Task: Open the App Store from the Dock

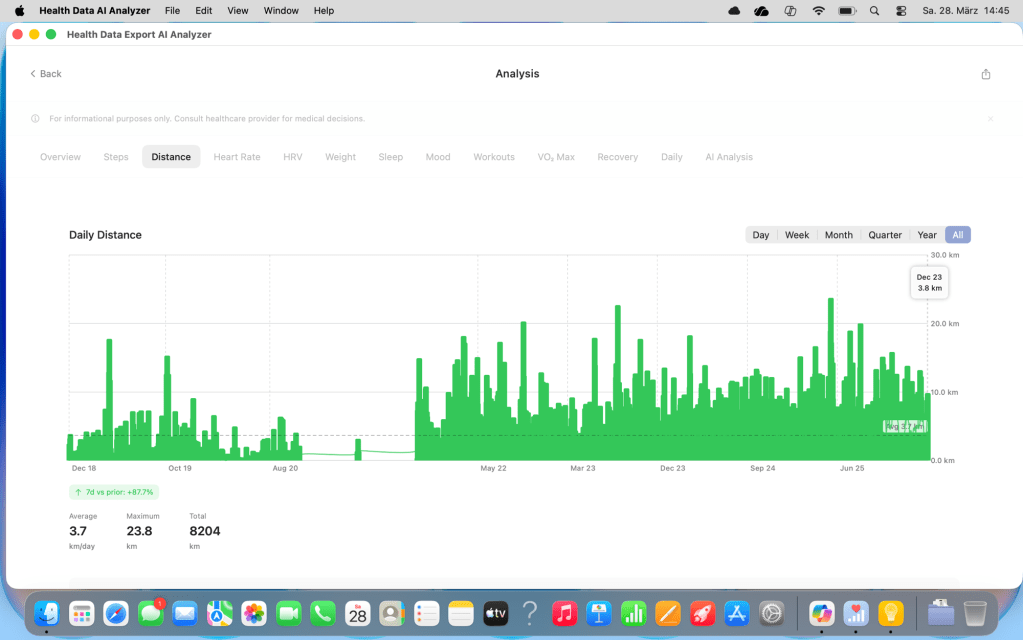Action: click(737, 613)
